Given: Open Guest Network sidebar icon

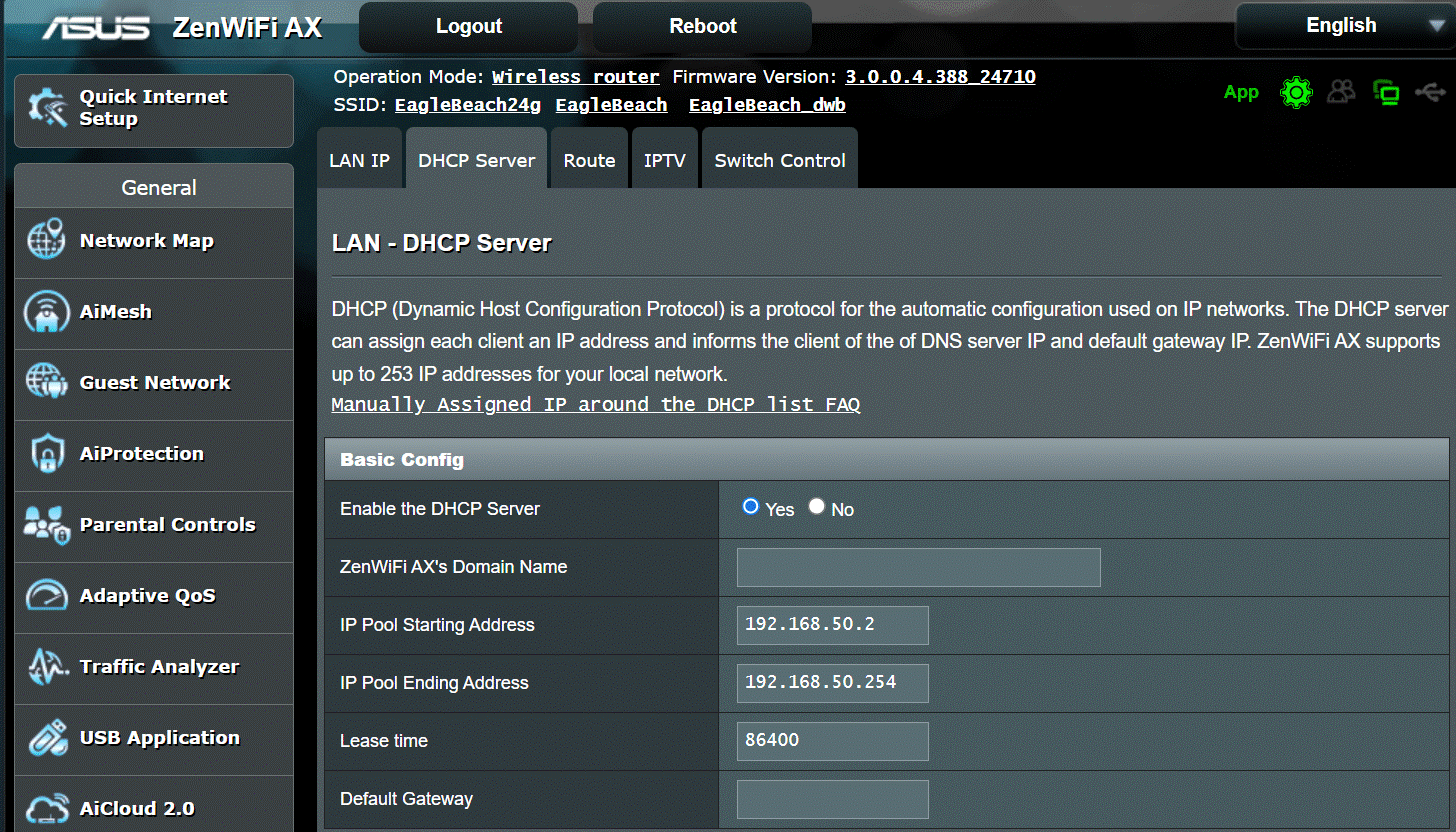Looking at the screenshot, I should [47, 383].
